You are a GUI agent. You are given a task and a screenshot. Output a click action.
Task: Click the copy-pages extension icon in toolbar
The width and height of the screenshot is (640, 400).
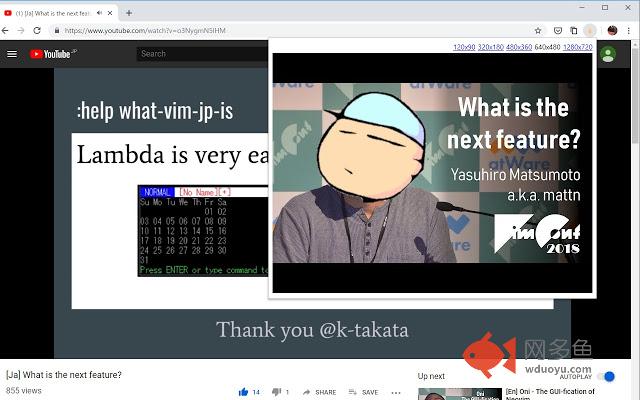(573, 31)
